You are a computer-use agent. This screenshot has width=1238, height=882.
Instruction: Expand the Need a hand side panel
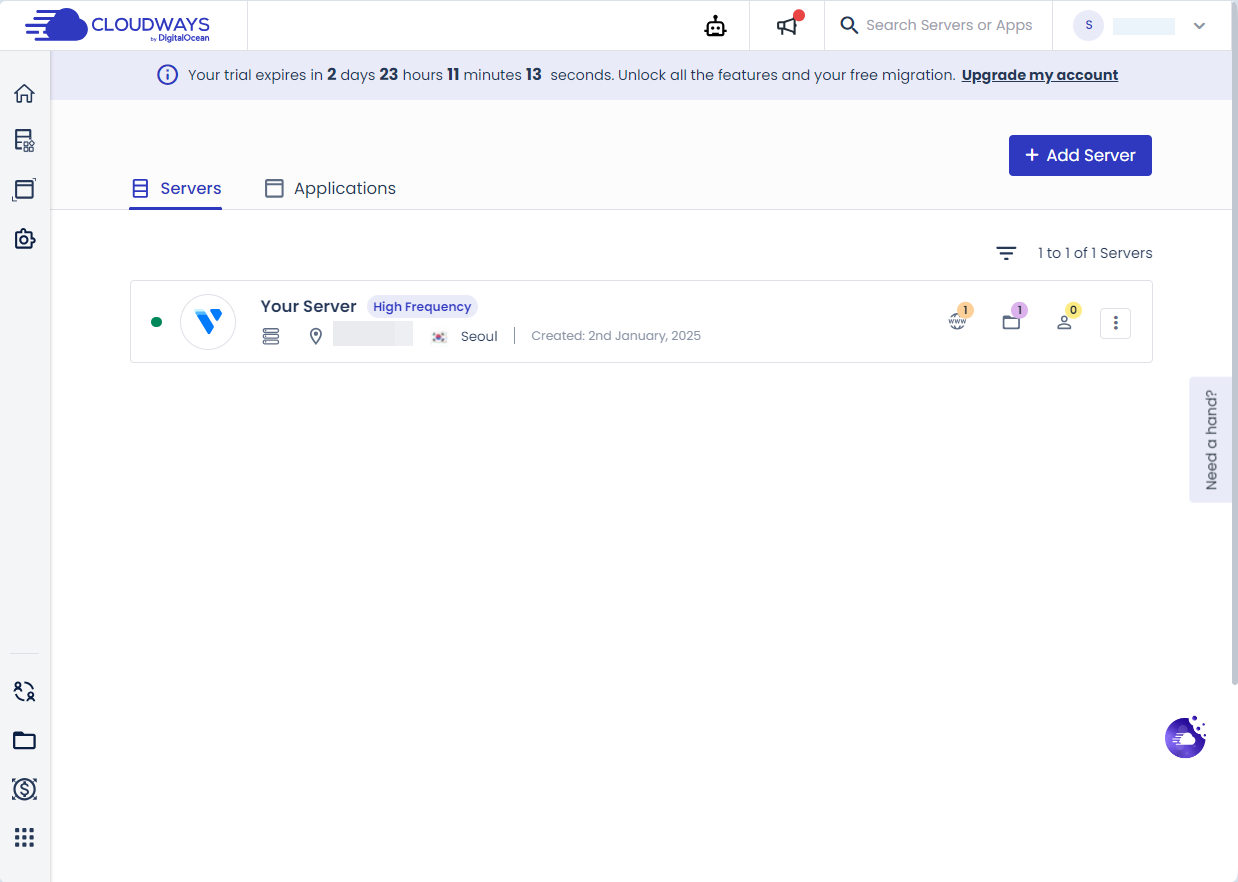pyautogui.click(x=1211, y=440)
